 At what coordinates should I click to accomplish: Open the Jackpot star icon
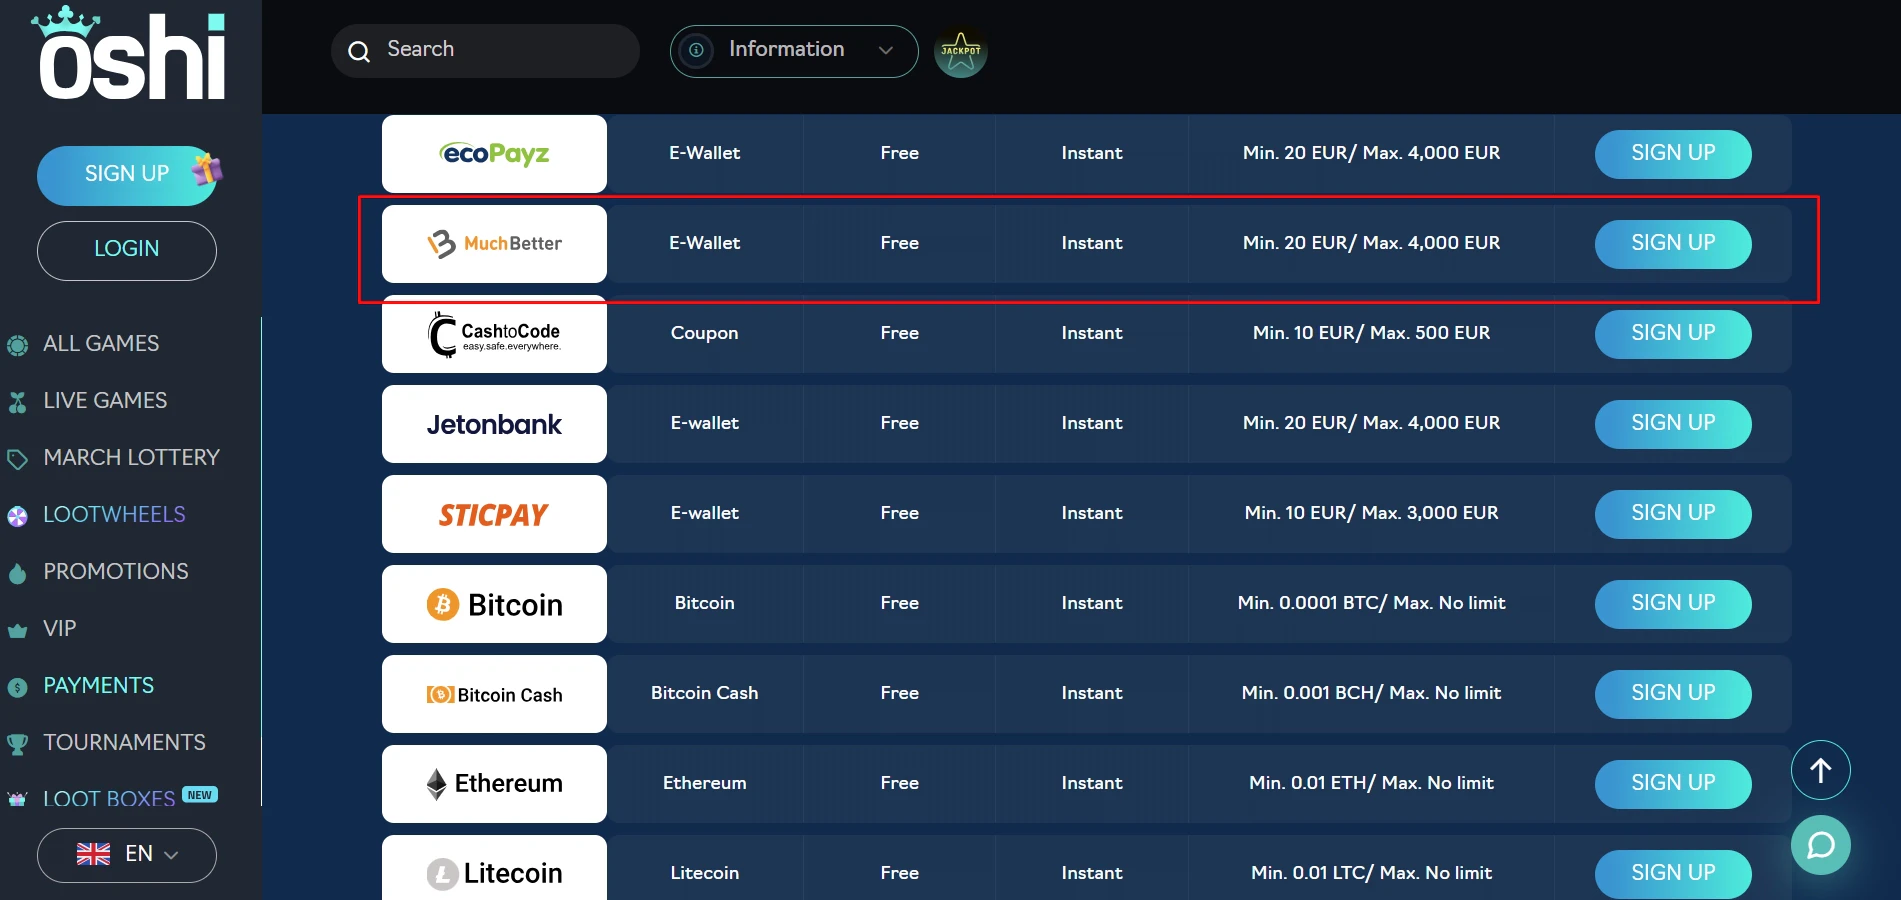[x=960, y=52]
